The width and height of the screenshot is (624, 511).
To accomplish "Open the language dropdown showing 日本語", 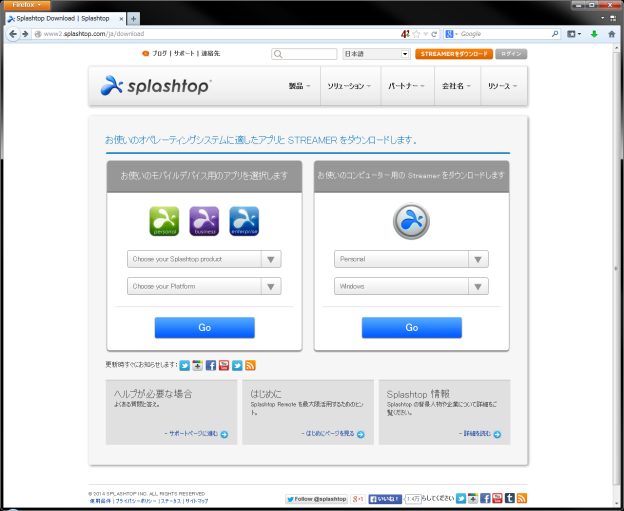I will (376, 54).
